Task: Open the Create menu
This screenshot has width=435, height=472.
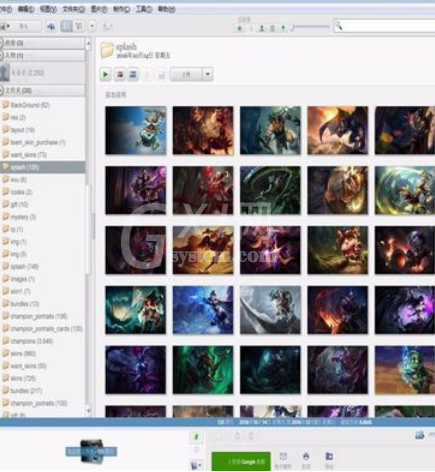Action: 121,9
